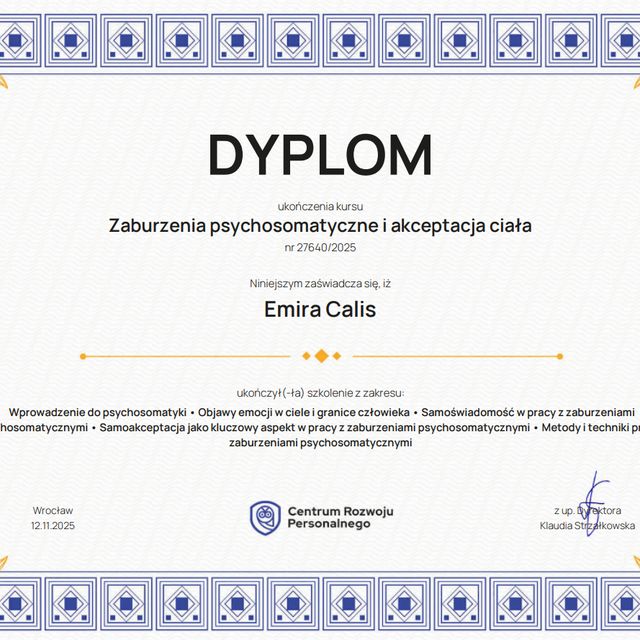The width and height of the screenshot is (640, 640).
Task: Click signer name 'Klaudia Strzałkowska'
Action: pyautogui.click(x=587, y=526)
